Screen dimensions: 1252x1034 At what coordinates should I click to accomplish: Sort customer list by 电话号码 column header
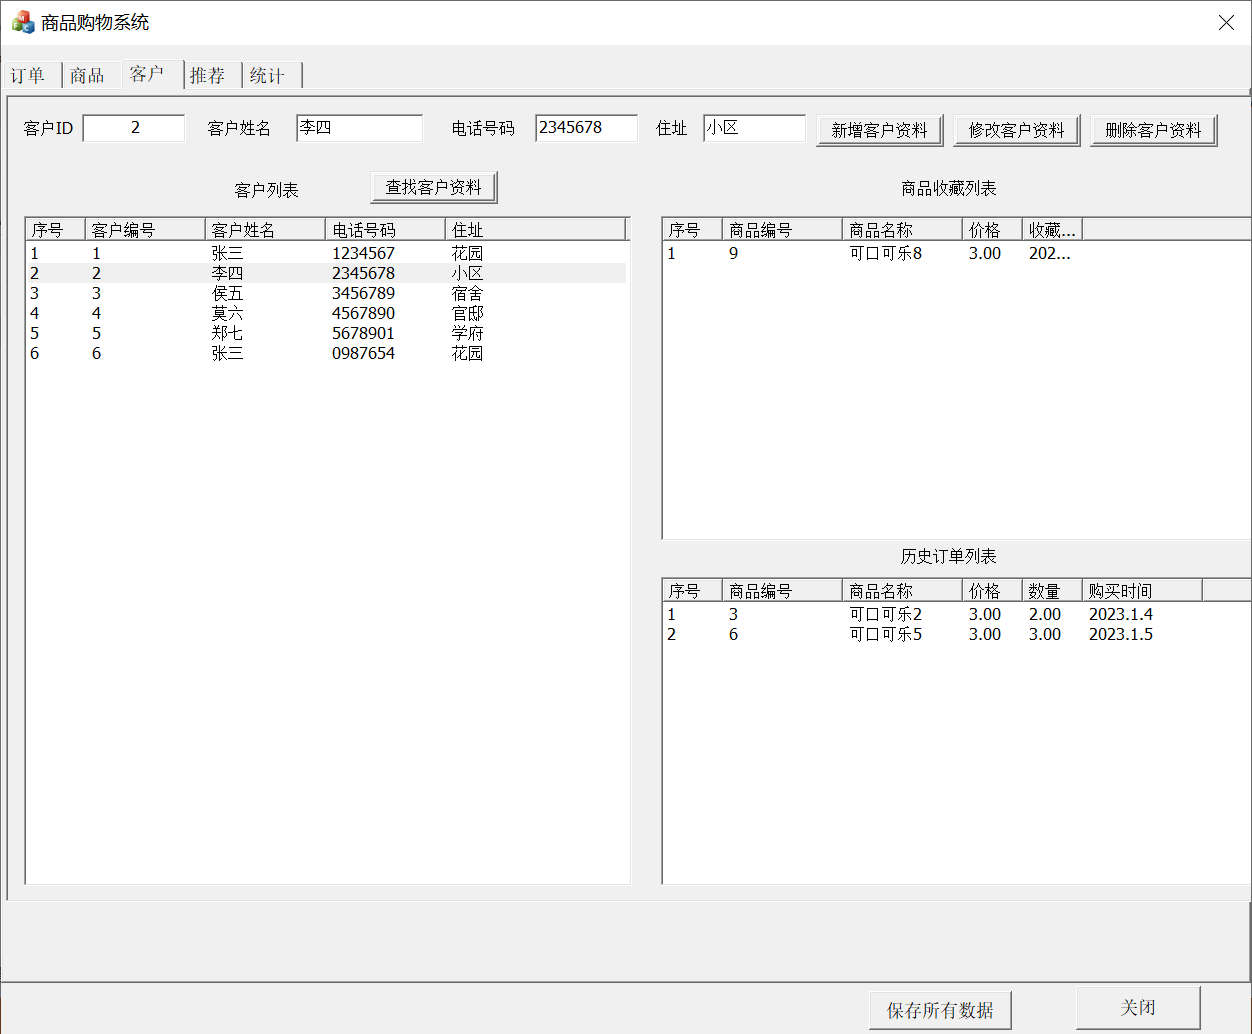coord(385,230)
